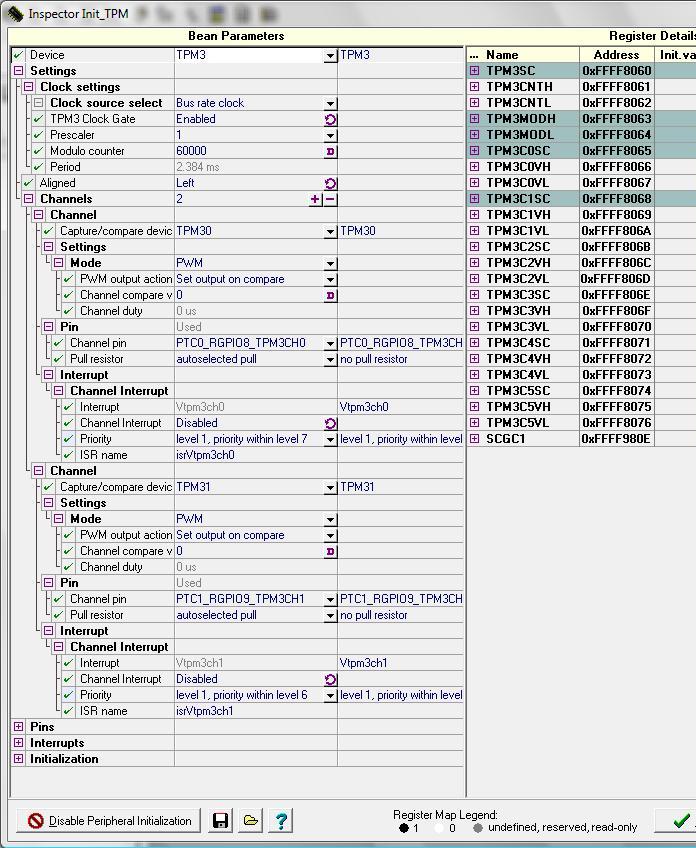The image size is (696, 848).
Task: Click the Device row checkmark
Action: [x=18, y=55]
